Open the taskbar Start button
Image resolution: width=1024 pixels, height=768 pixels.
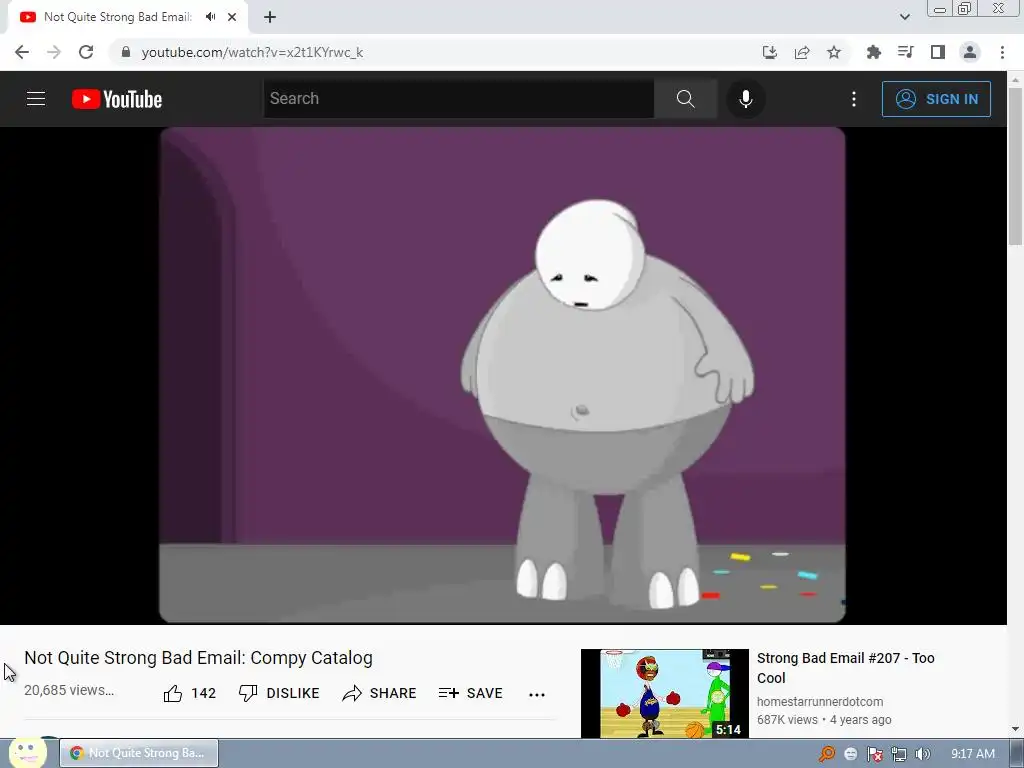click(27, 752)
